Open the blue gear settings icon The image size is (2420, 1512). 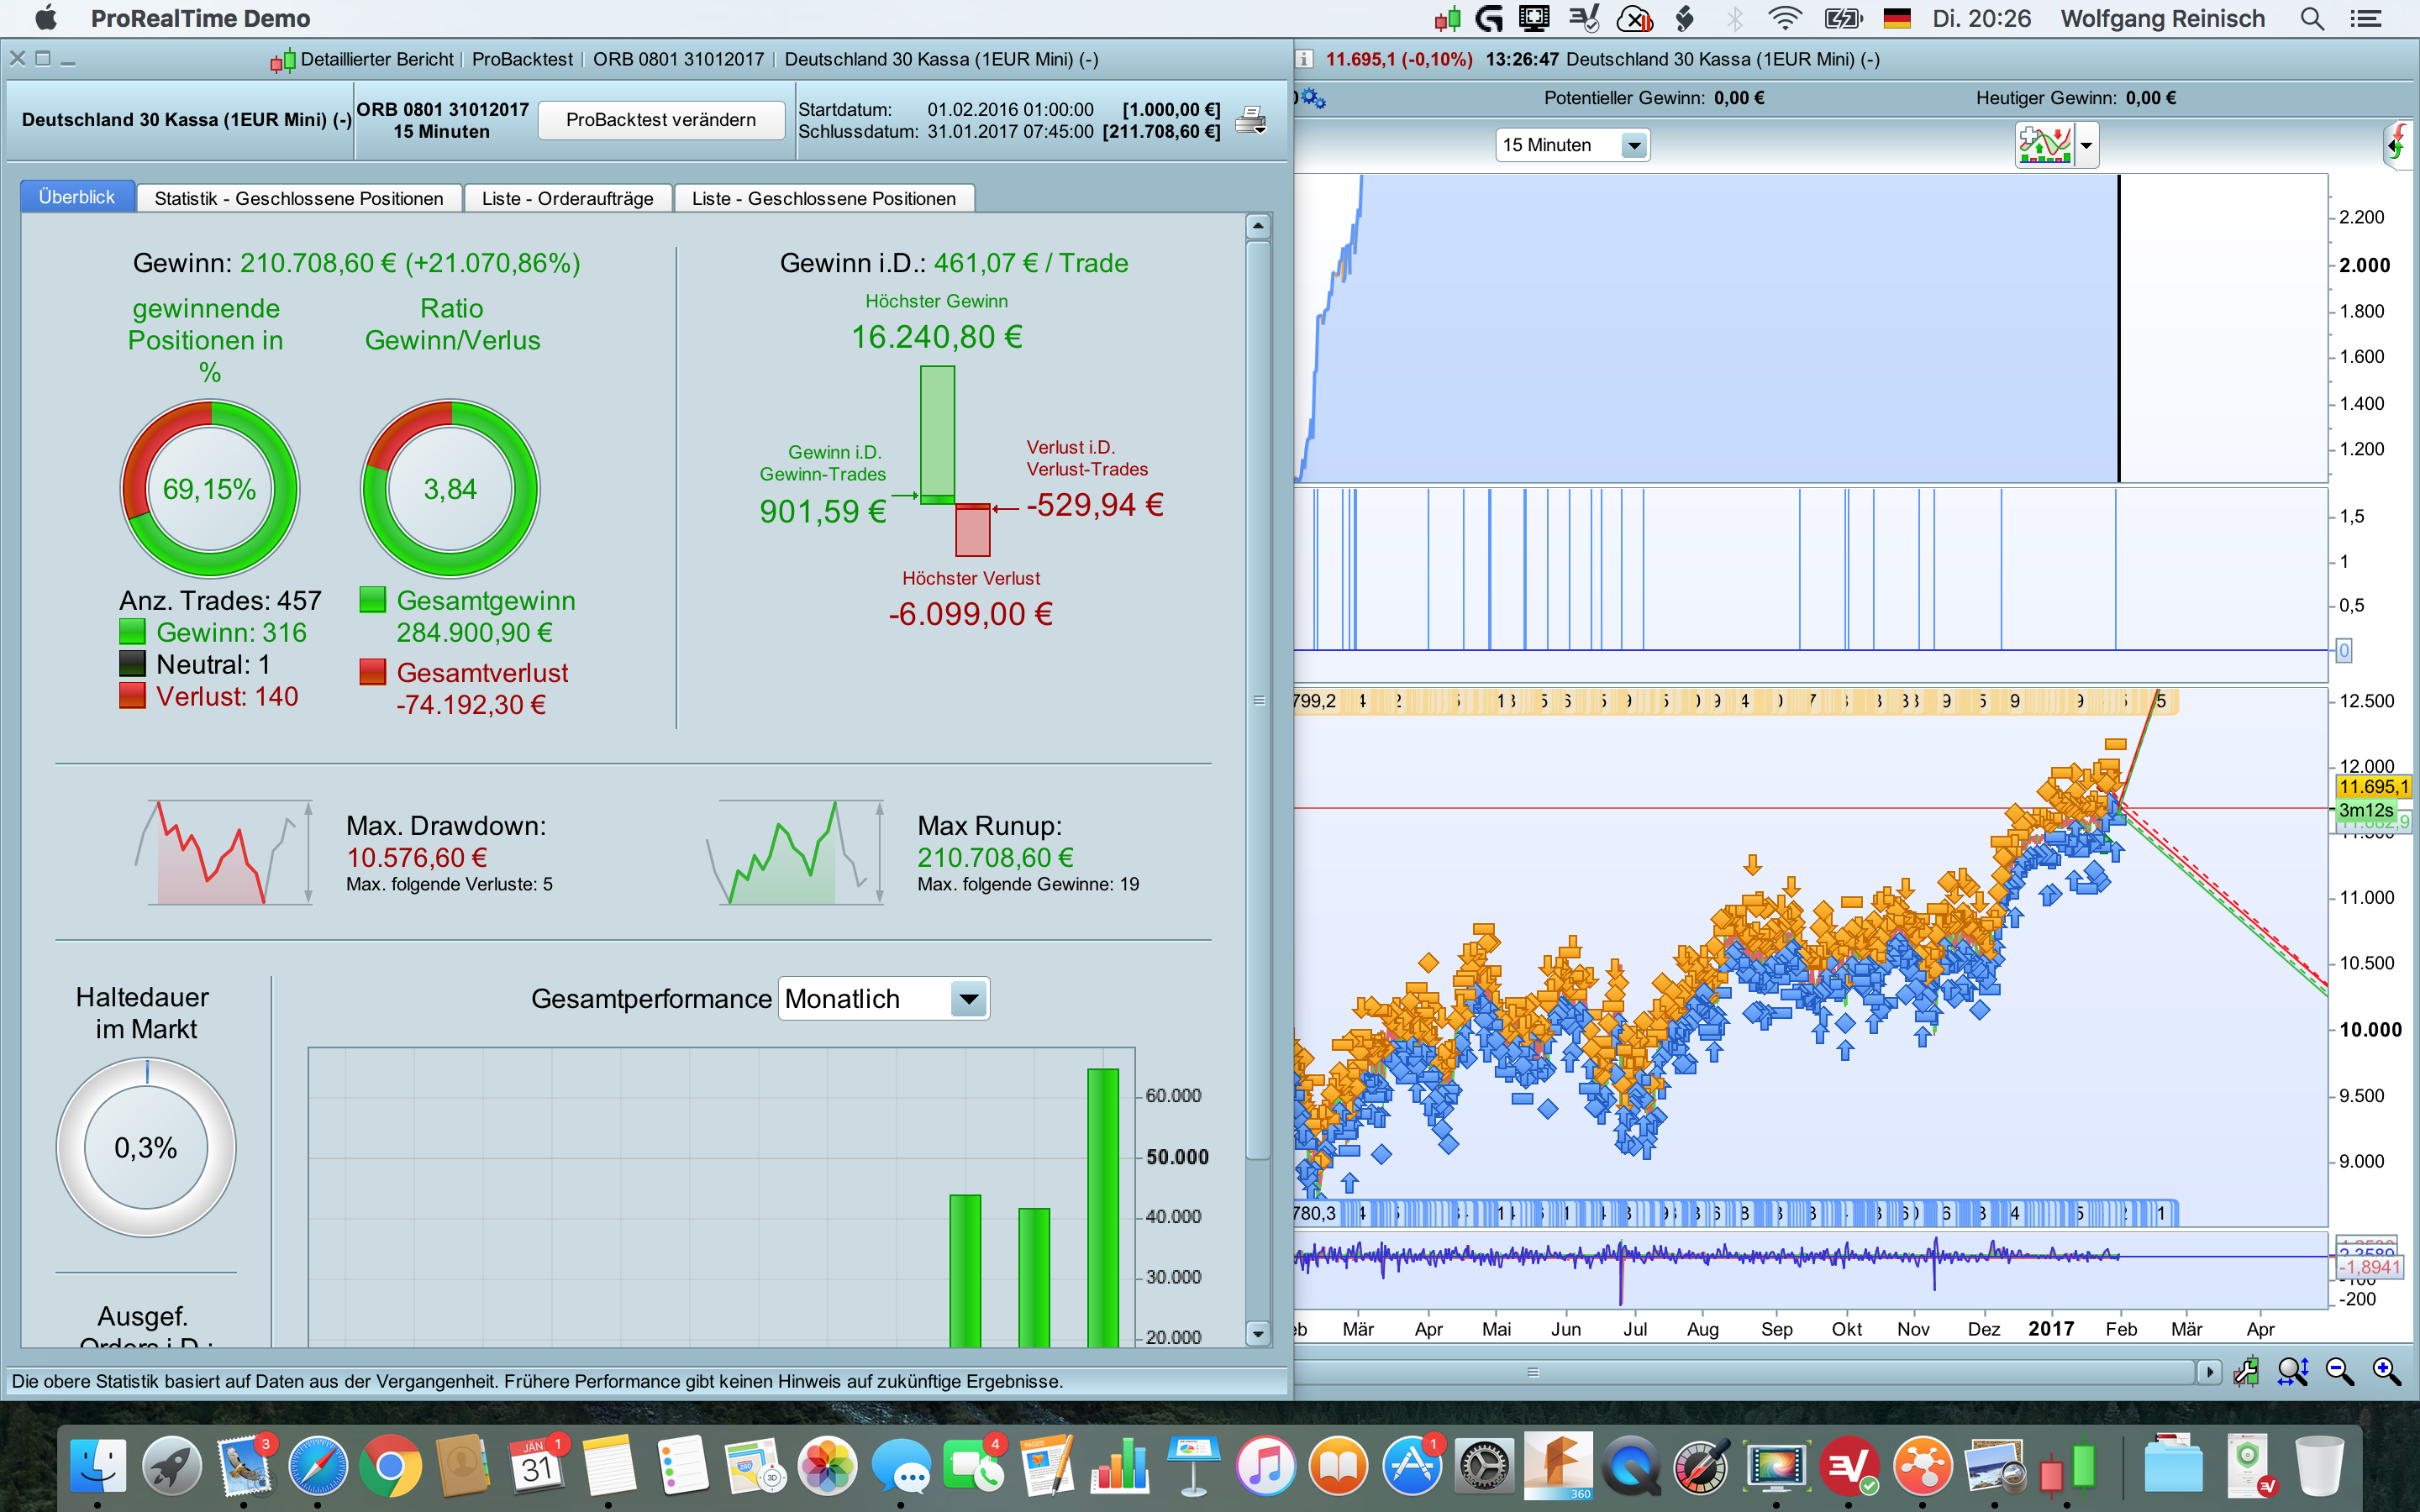pos(1312,98)
